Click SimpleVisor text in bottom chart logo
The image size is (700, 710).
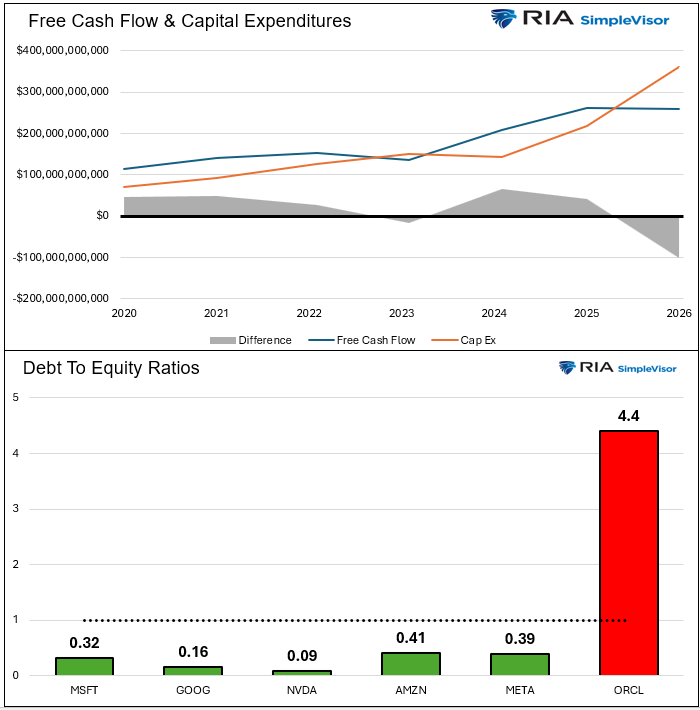(x=650, y=368)
